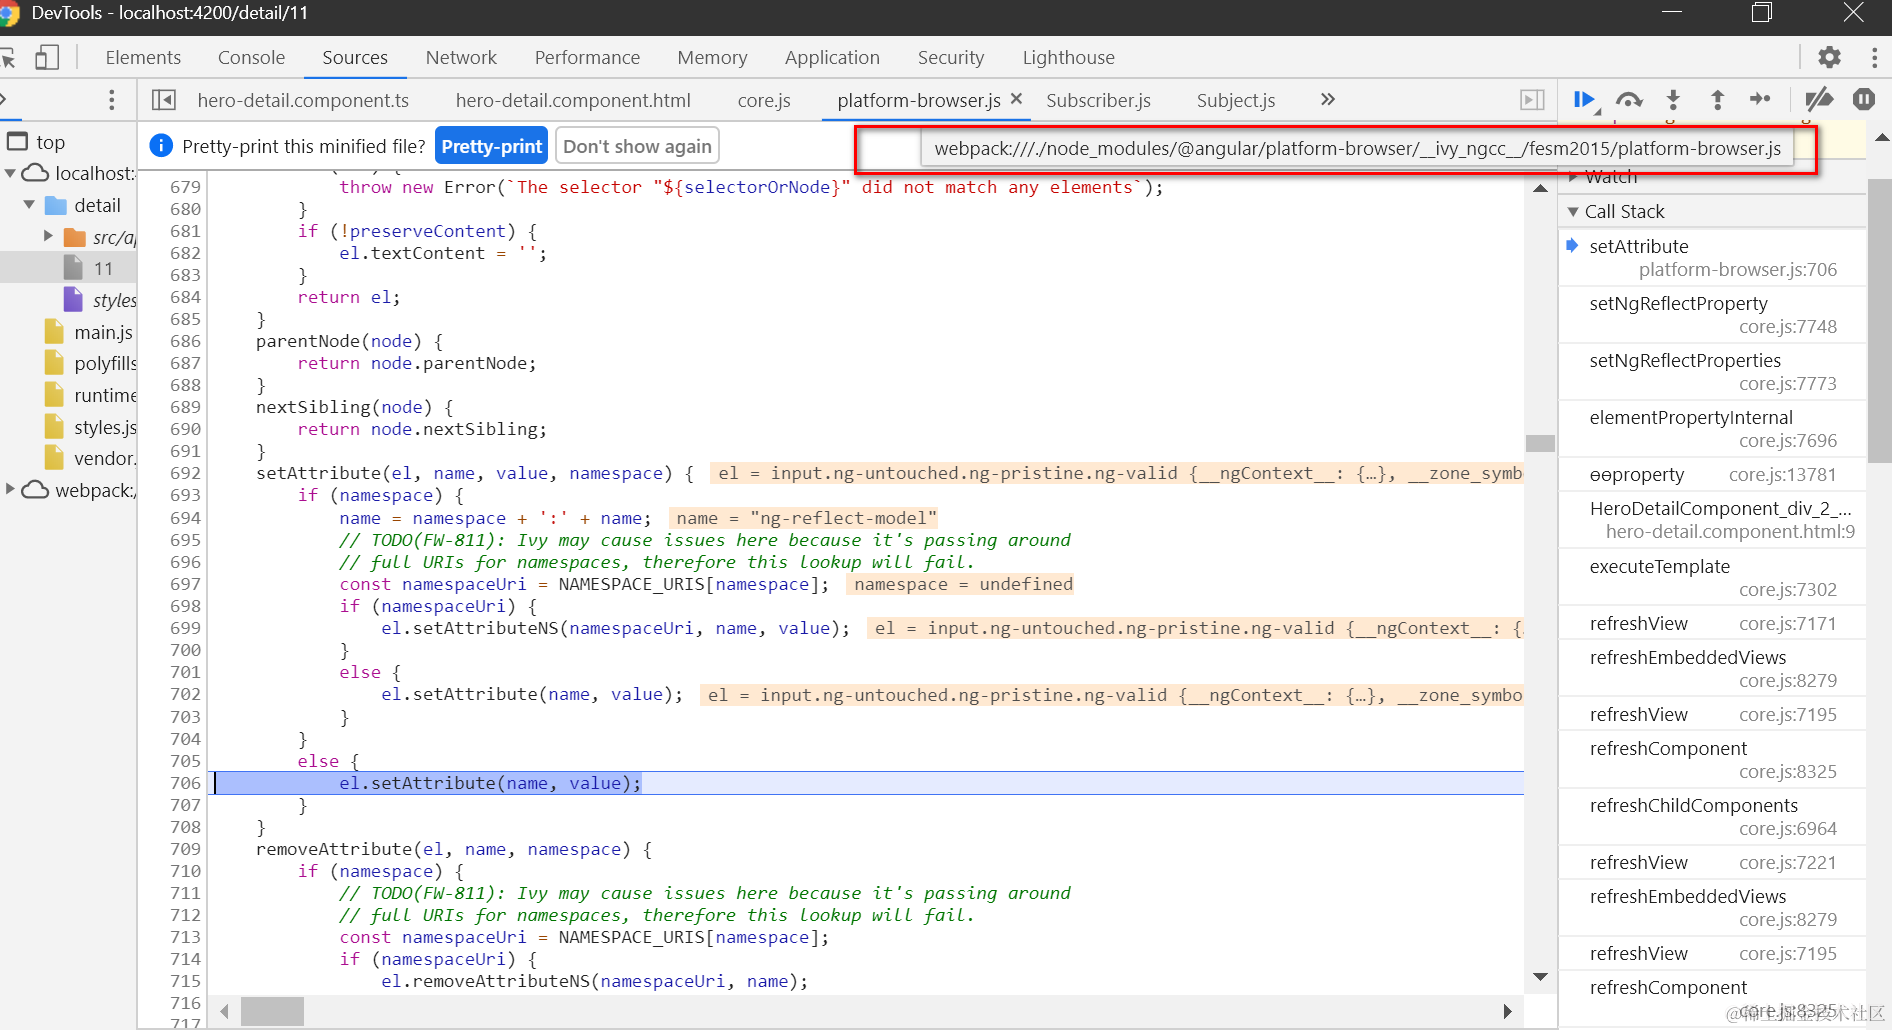This screenshot has width=1892, height=1030.
Task: Switch to Subscriber.js file tab
Action: (1098, 100)
